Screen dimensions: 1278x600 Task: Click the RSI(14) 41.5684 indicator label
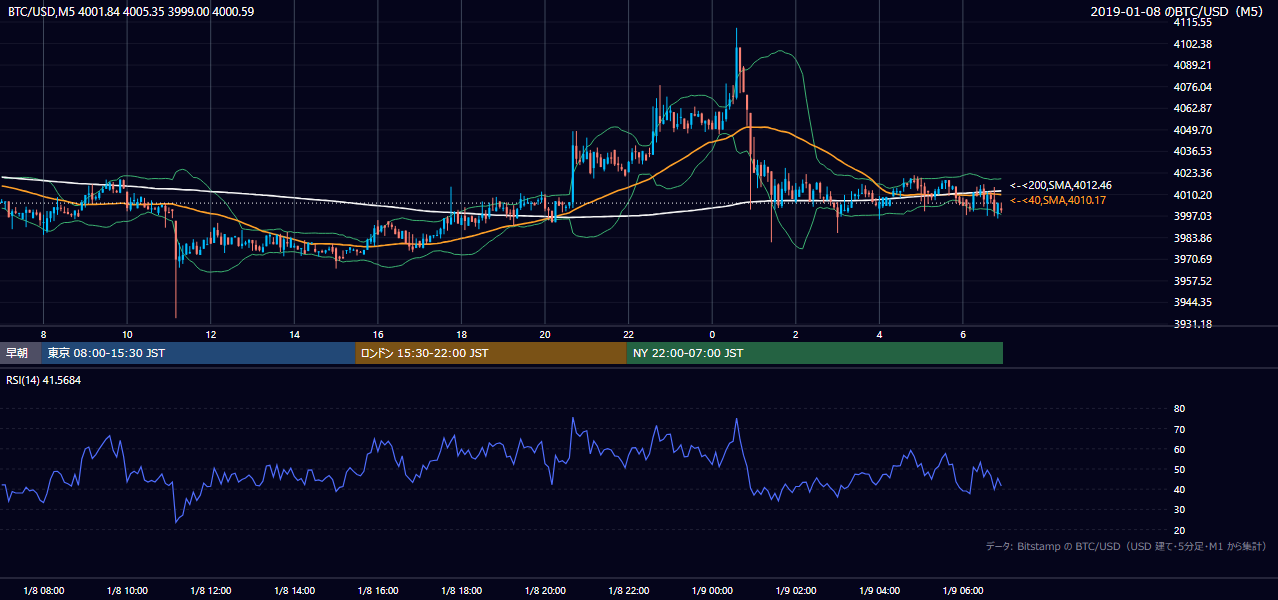click(x=44, y=380)
